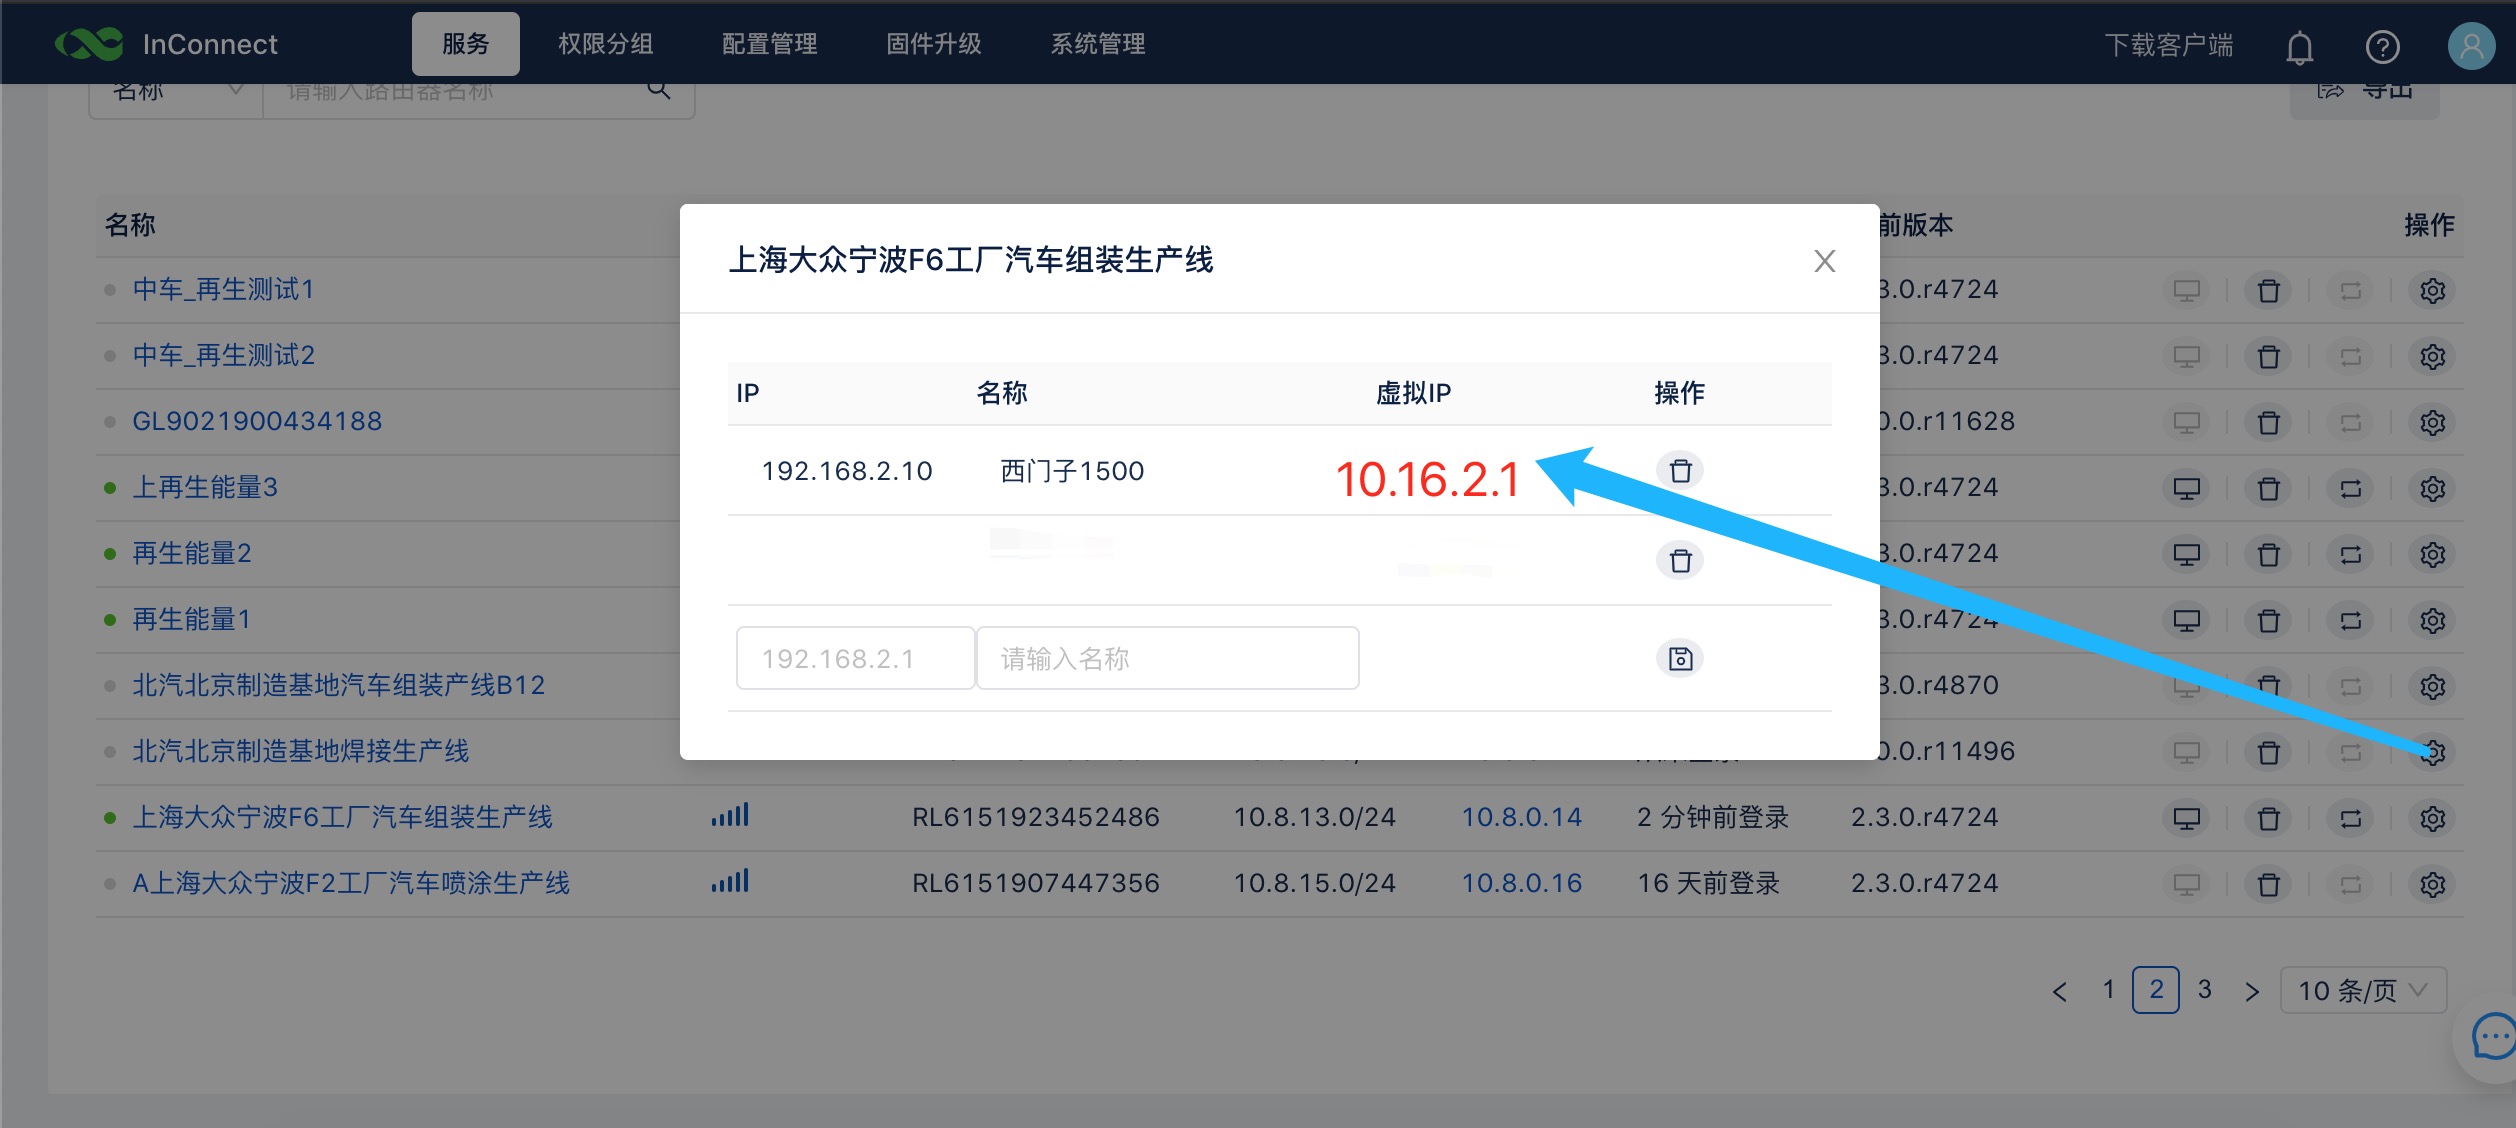Save the new virtual IP entry
This screenshot has height=1128, width=2516.
[x=1681, y=658]
